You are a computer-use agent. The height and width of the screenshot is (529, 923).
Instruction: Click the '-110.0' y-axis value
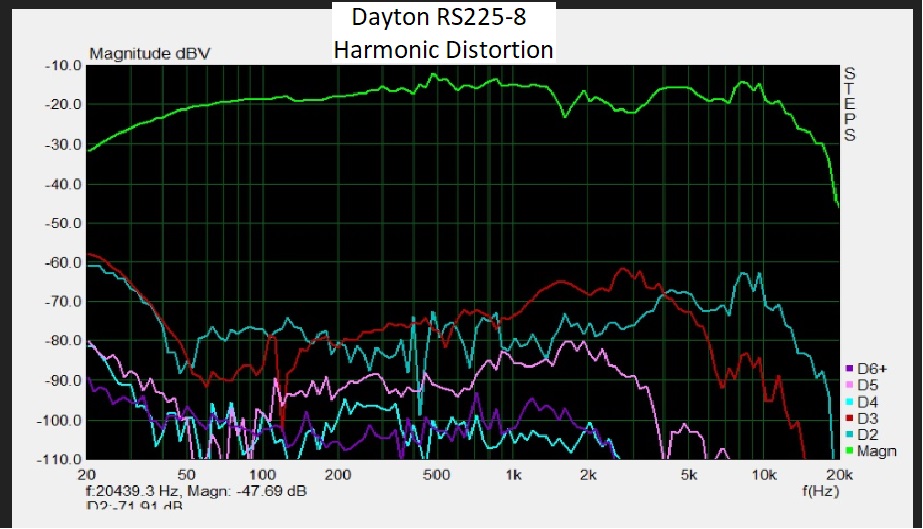(x=59, y=460)
